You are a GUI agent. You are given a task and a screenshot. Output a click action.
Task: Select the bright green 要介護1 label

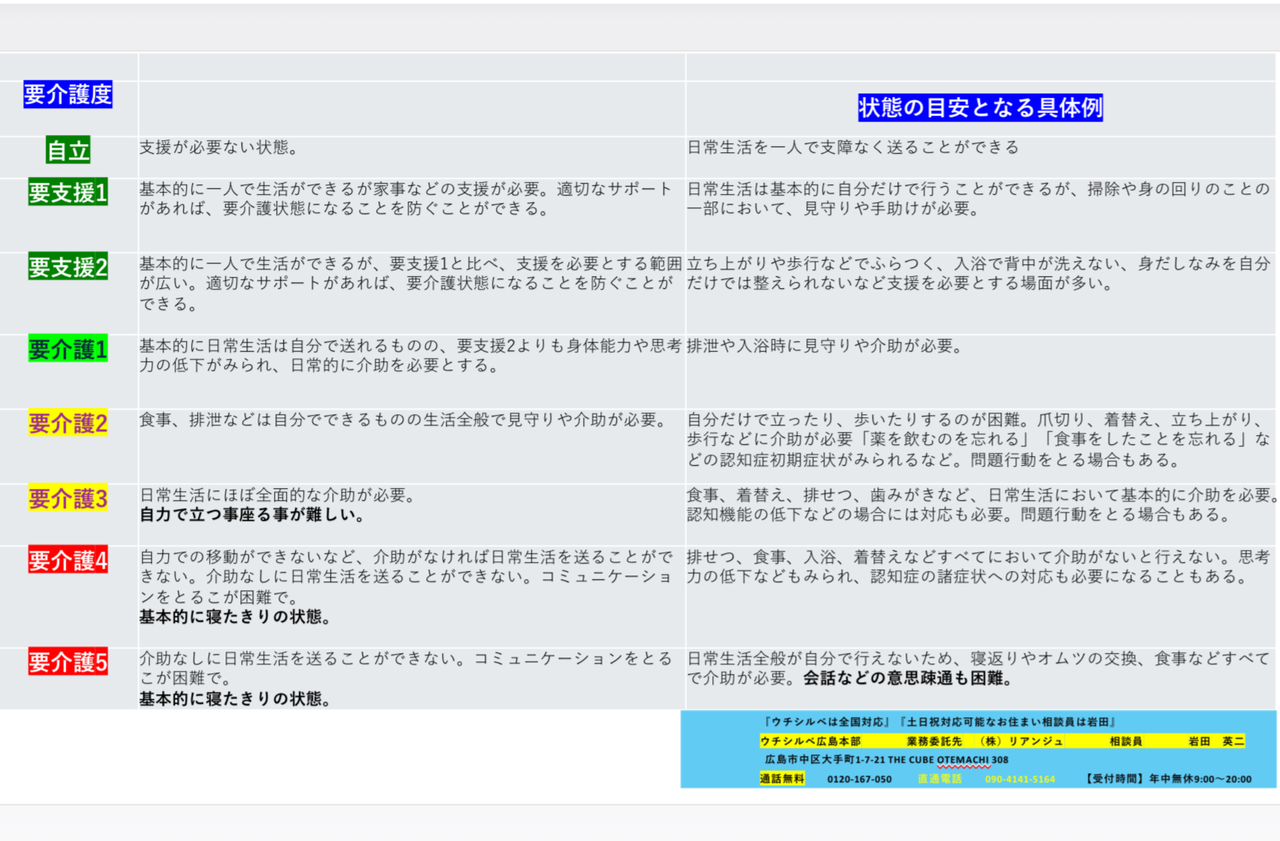coord(68,349)
